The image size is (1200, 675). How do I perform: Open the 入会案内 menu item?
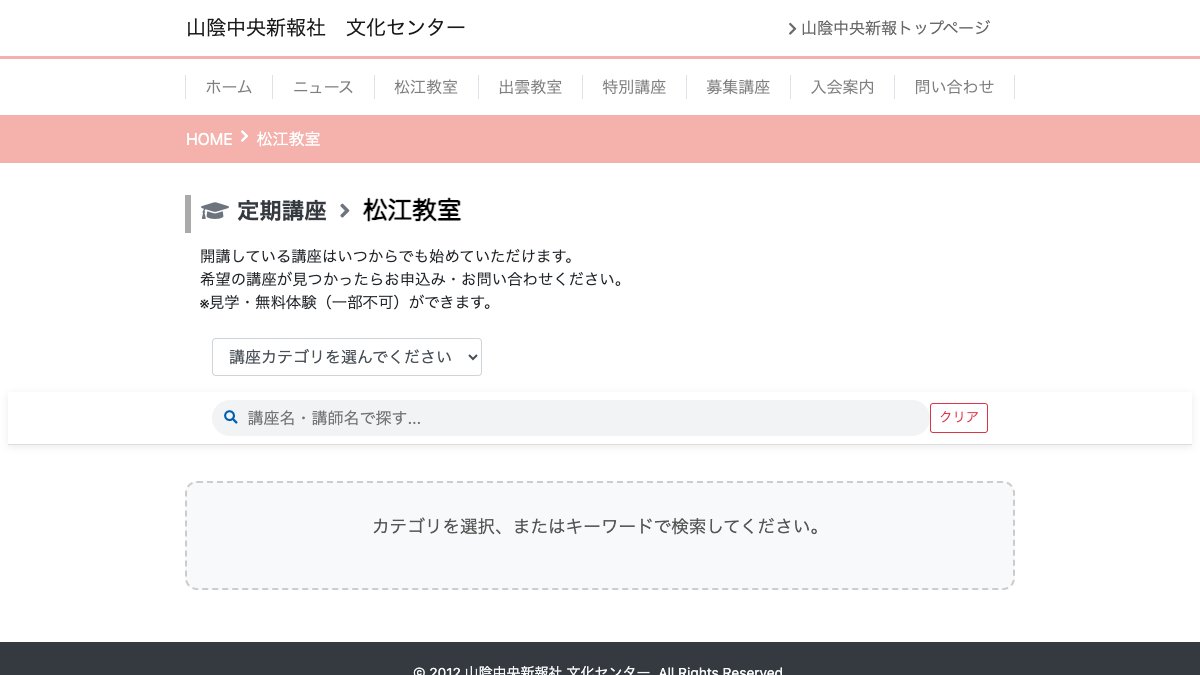[x=842, y=87]
